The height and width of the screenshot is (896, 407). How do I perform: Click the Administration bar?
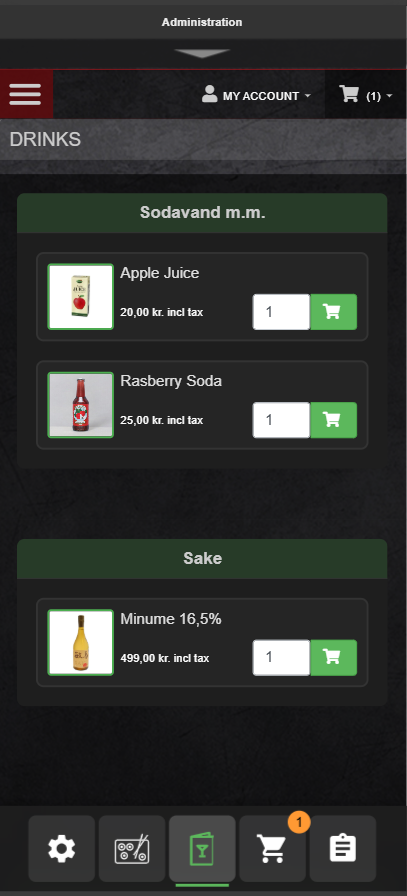(204, 22)
